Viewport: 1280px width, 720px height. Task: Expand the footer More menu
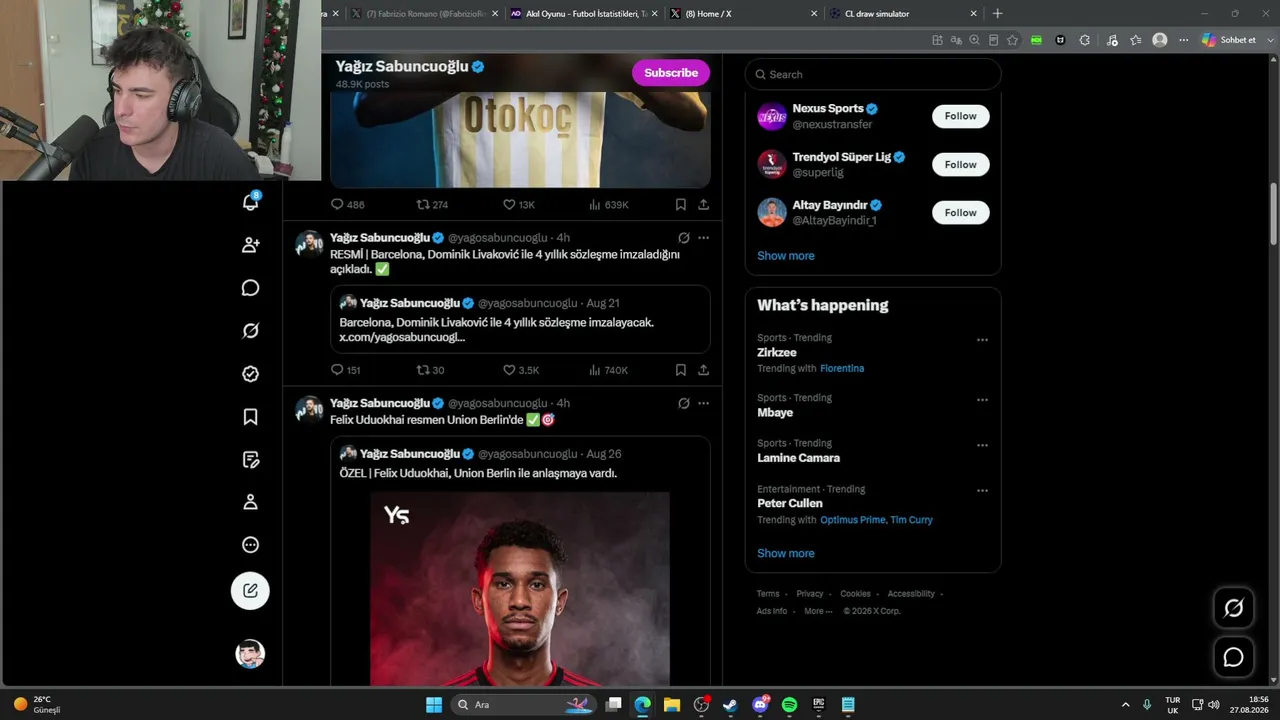[818, 611]
